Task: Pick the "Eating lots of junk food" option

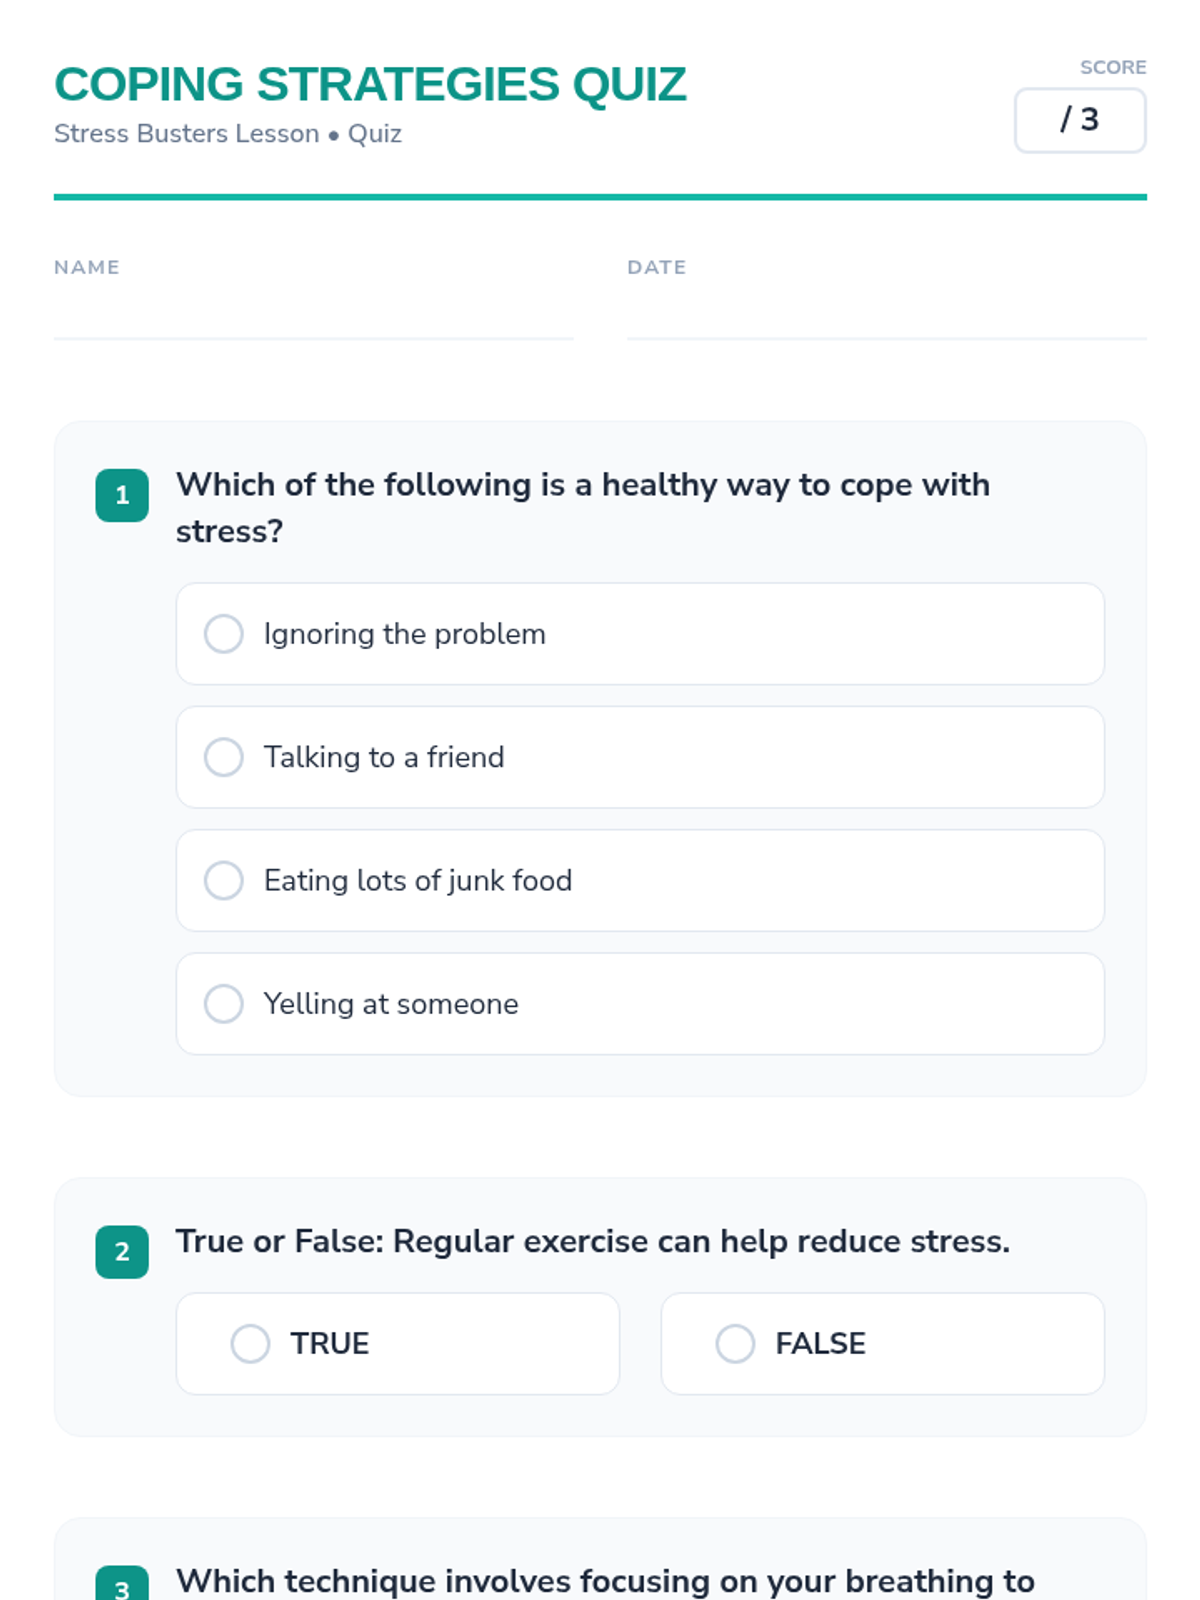Action: pos(224,881)
